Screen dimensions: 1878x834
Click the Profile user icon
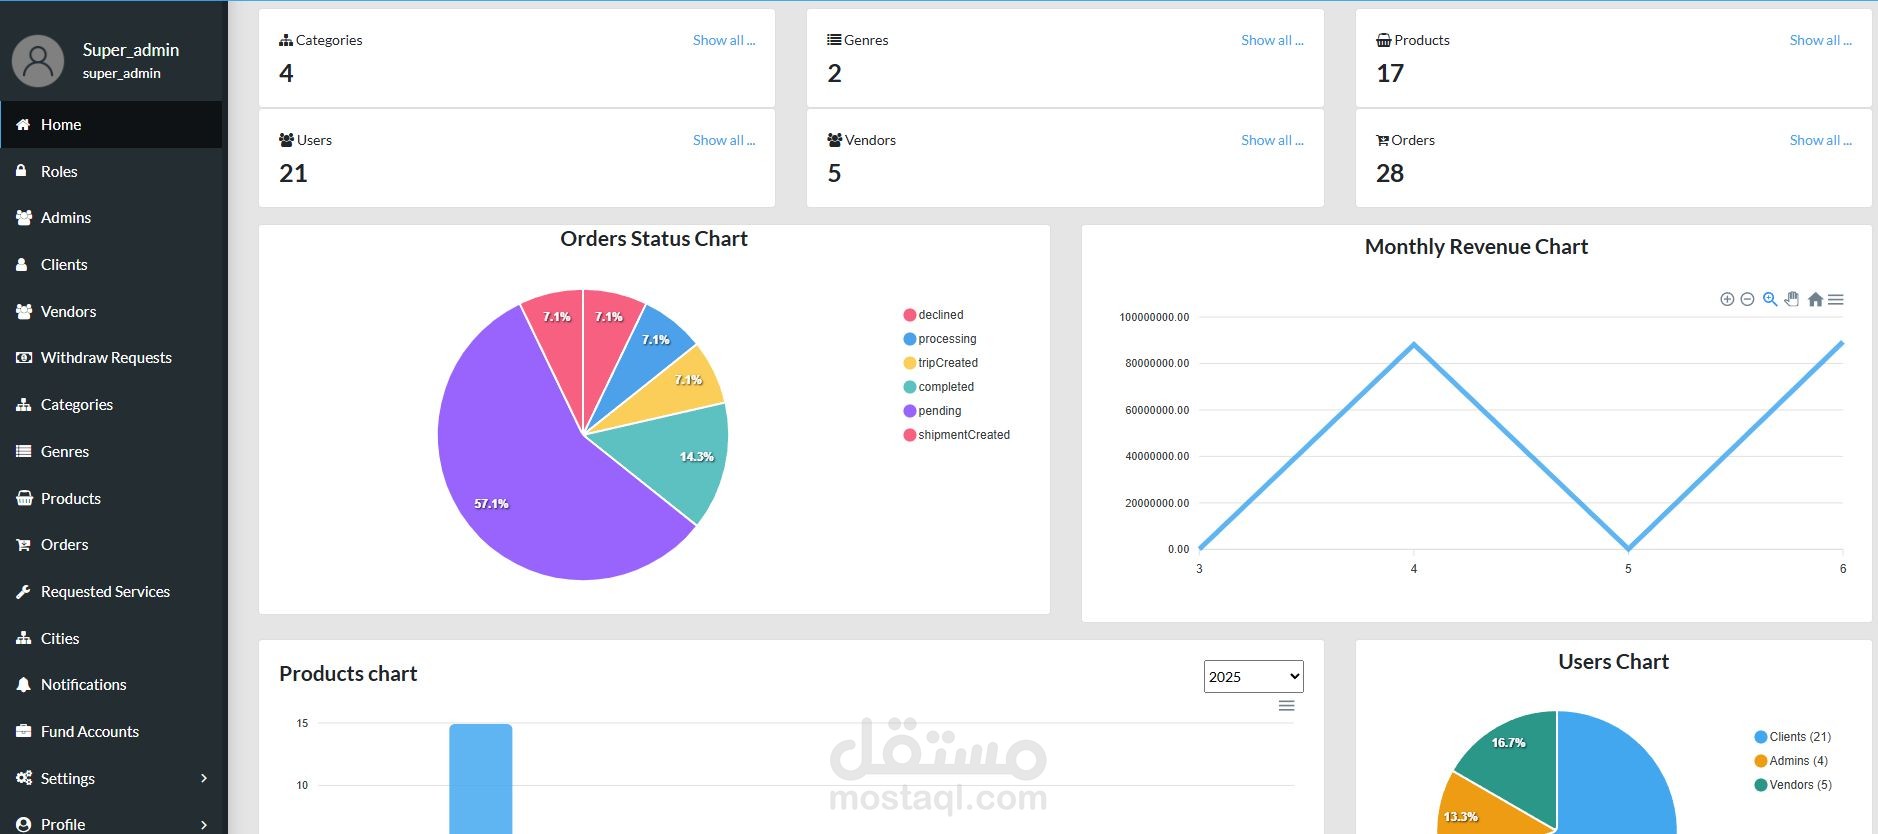(24, 825)
